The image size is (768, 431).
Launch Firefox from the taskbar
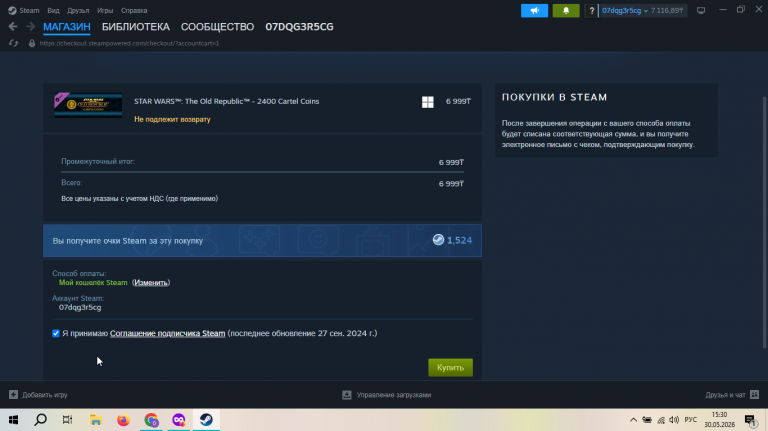(123, 420)
